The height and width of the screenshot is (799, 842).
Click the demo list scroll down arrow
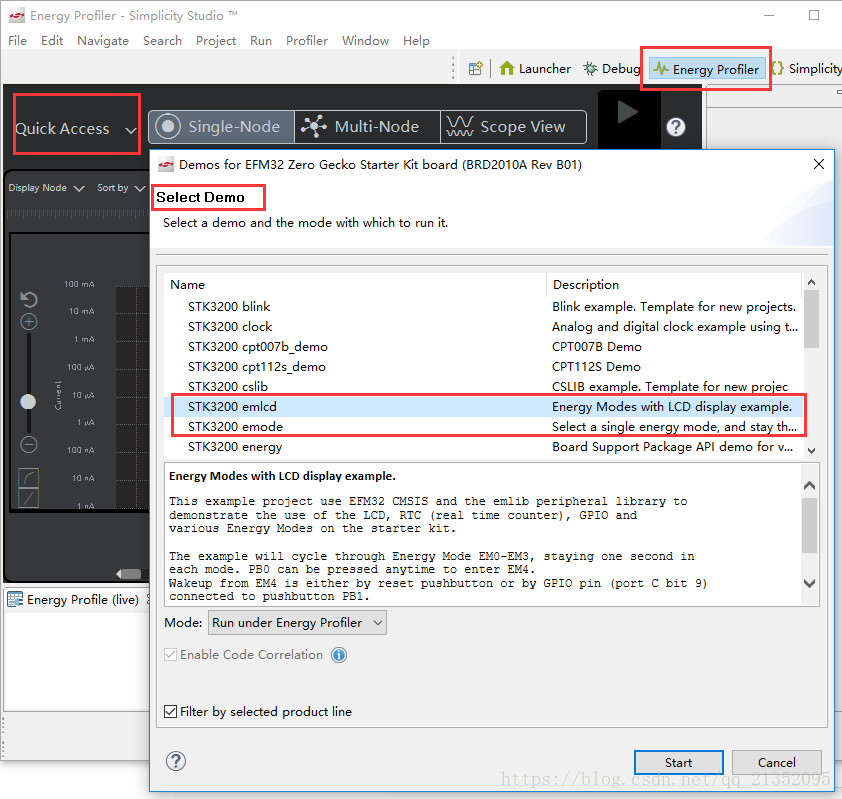[x=811, y=451]
